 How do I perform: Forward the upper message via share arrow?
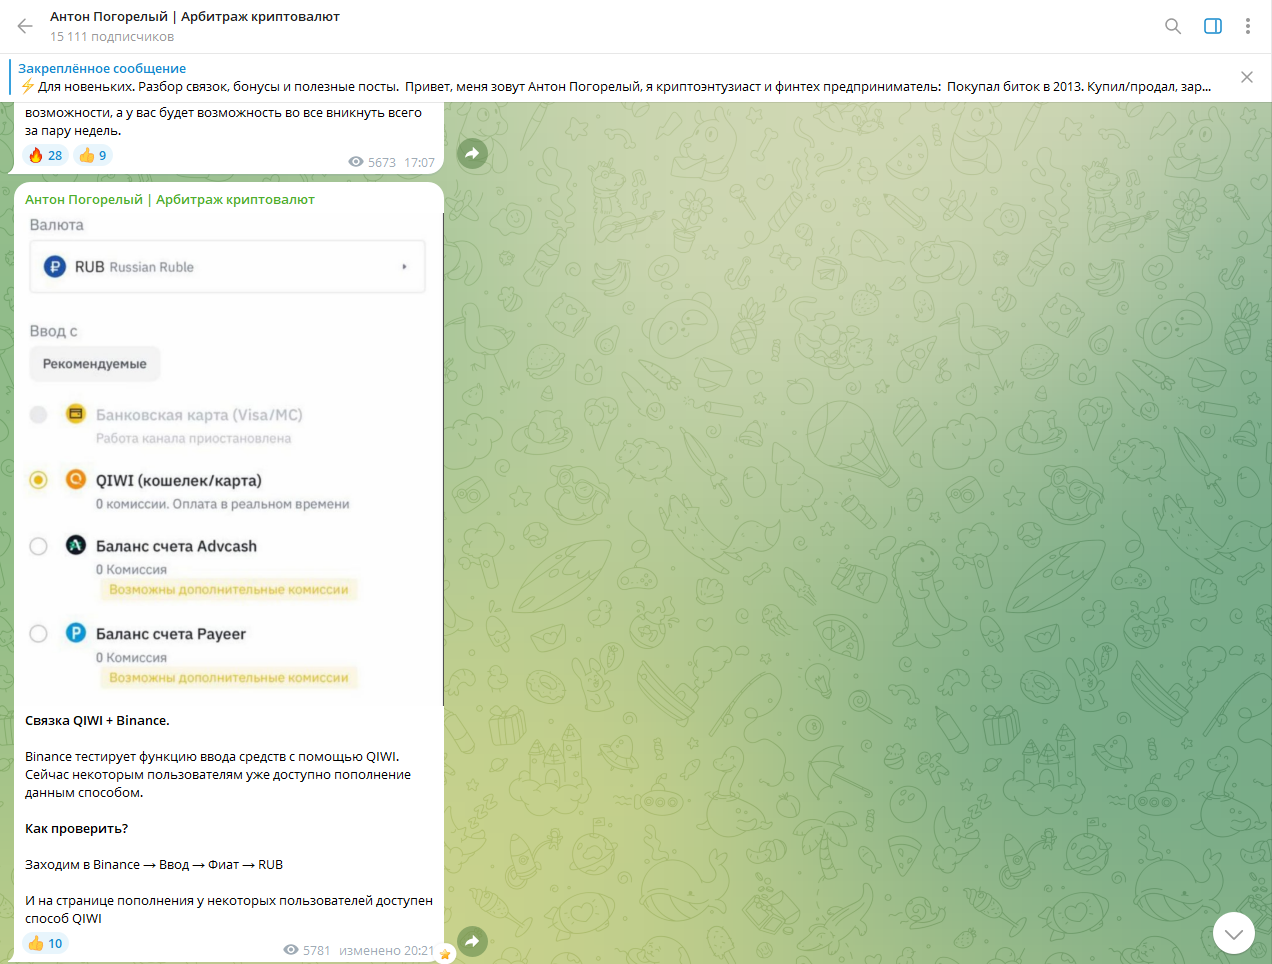472,153
